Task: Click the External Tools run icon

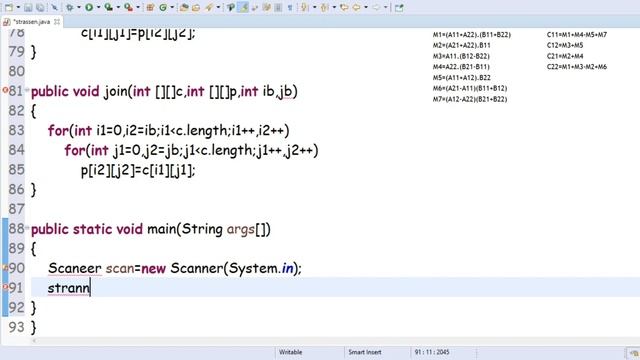Action: [x=128, y=7]
